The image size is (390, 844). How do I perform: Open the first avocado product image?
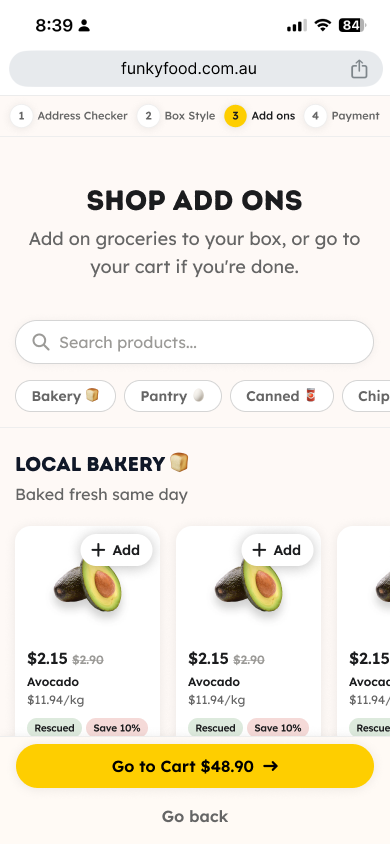[x=88, y=585]
